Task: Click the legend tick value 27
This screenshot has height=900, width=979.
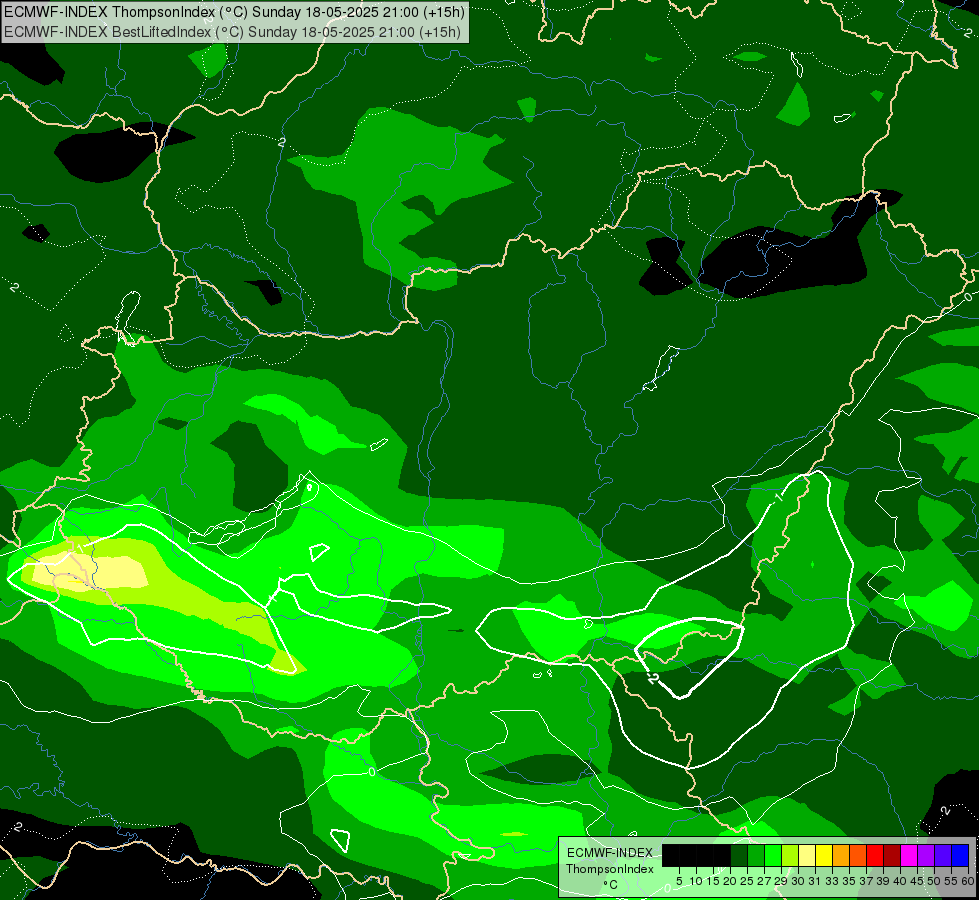Action: tap(764, 881)
